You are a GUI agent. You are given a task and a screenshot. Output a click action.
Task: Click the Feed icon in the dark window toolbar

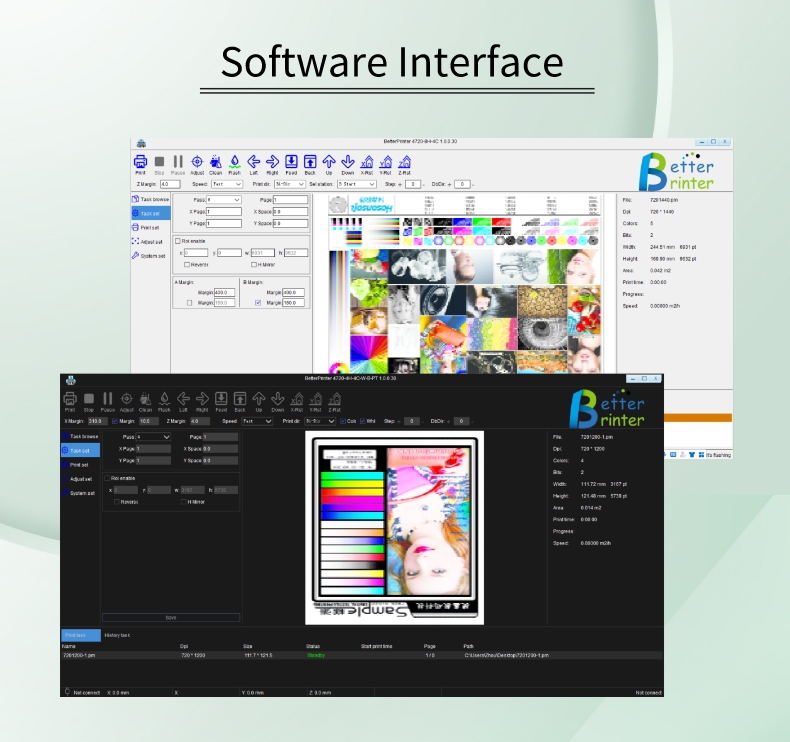[221, 398]
